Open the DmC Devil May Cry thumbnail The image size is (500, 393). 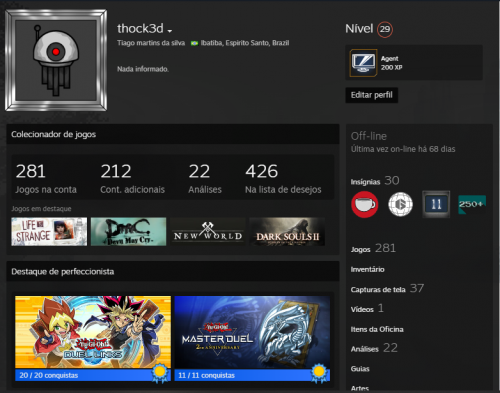(128, 232)
